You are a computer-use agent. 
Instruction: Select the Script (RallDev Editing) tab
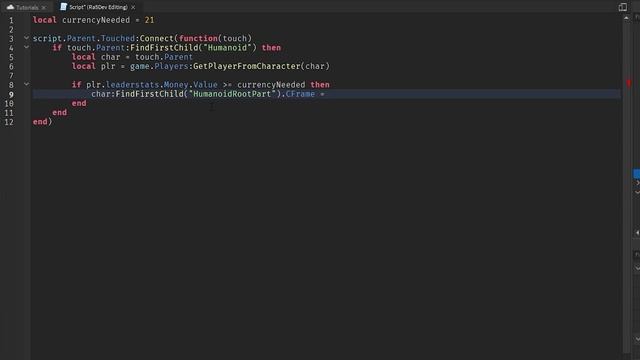coord(98,7)
